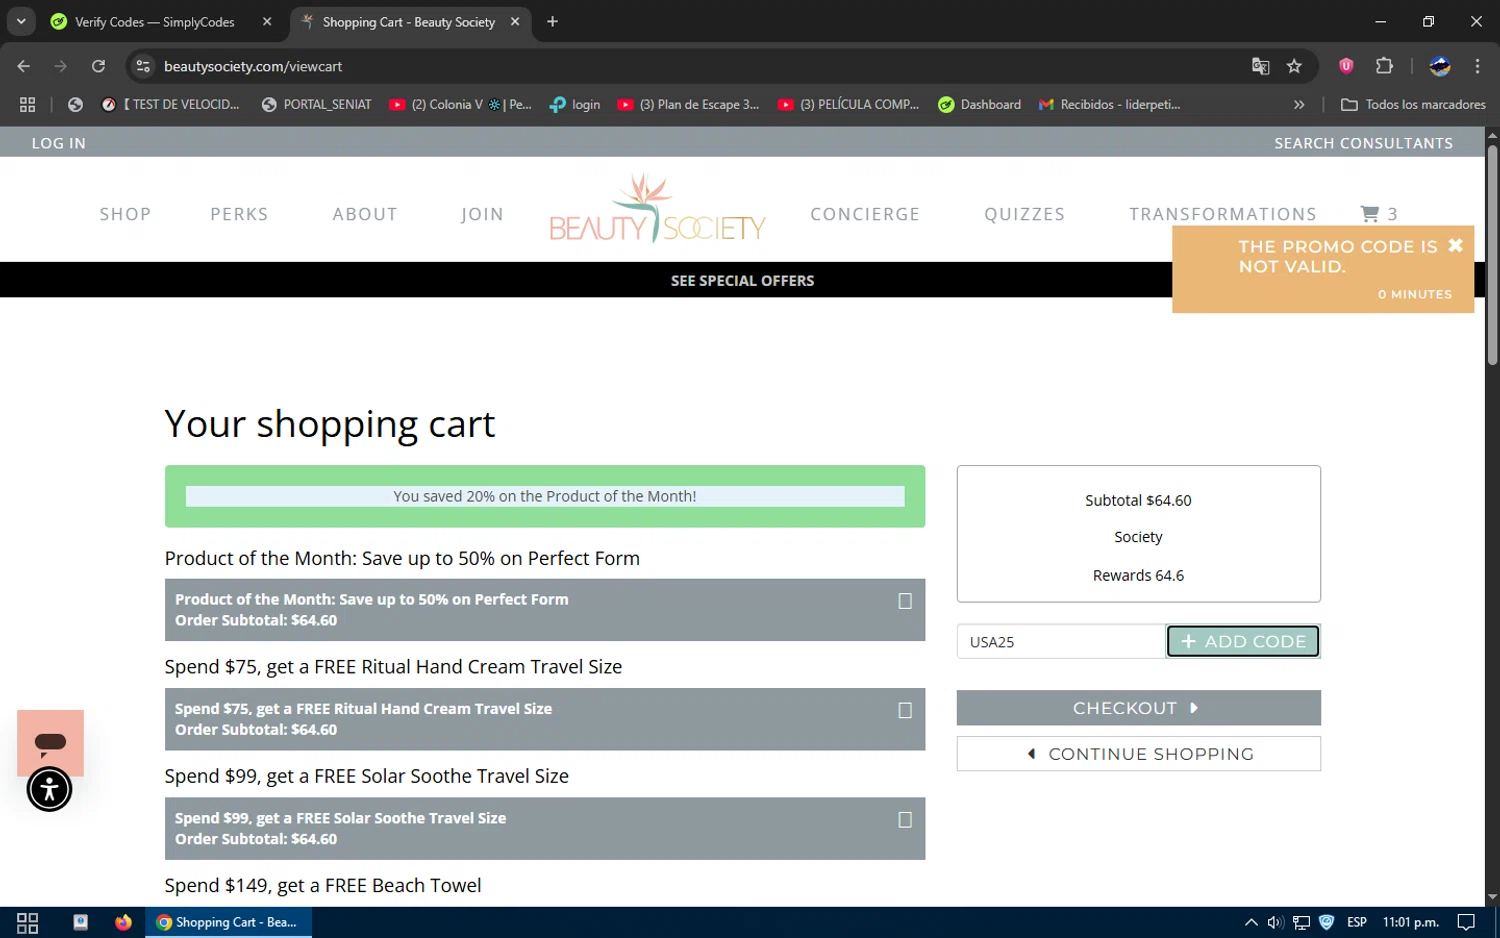The image size is (1500, 938).
Task: Open the taskbar app left of Firefox
Action: pos(81,922)
